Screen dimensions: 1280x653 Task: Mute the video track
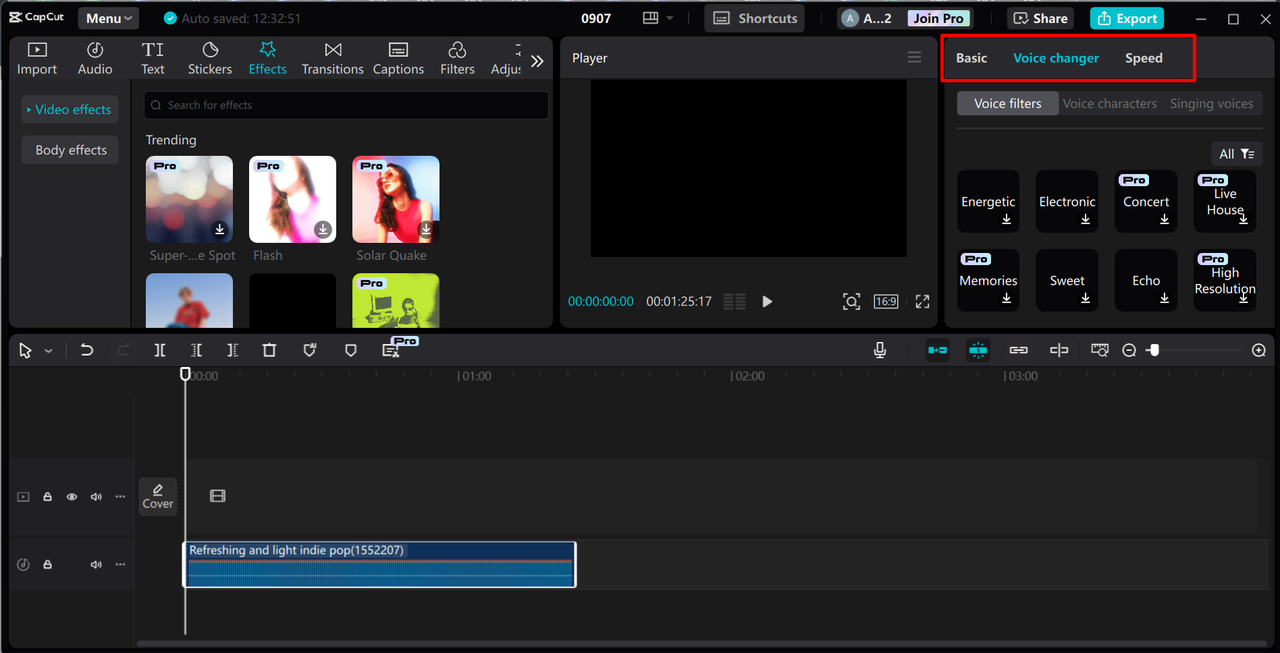coord(96,496)
